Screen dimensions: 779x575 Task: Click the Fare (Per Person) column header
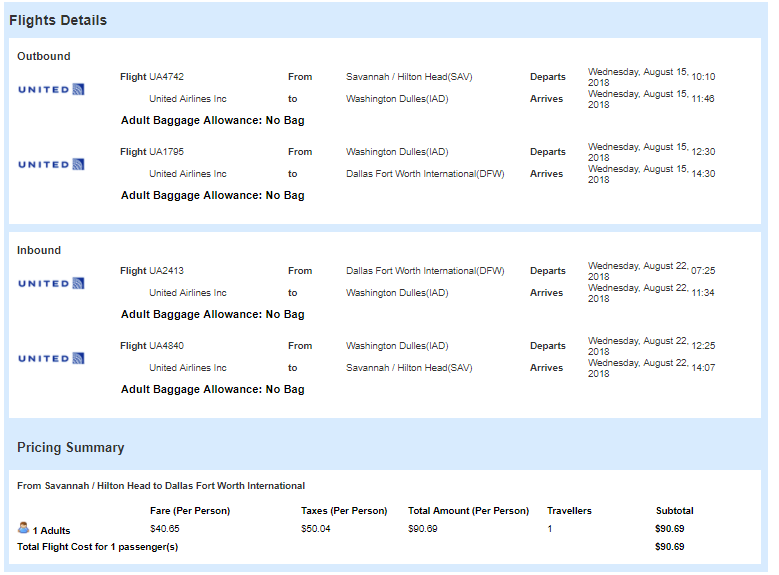click(190, 511)
